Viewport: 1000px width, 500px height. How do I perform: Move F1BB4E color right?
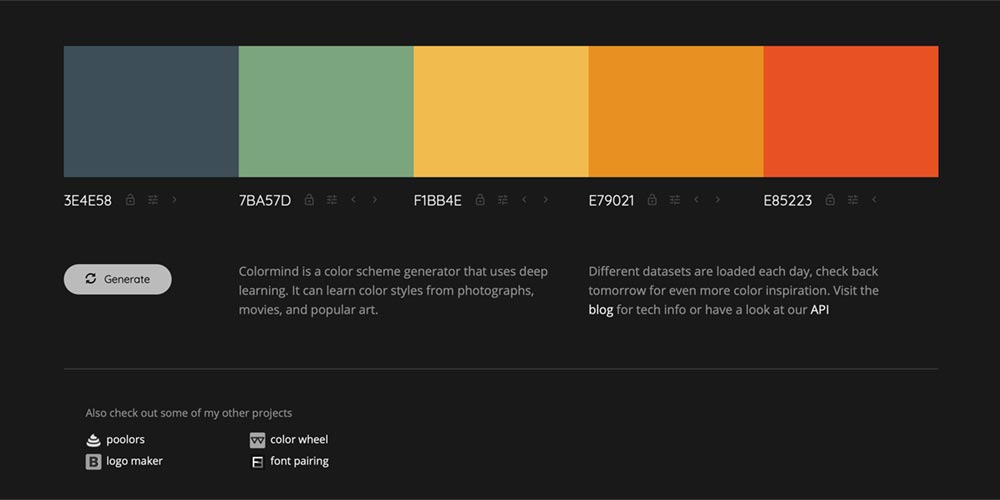[546, 200]
